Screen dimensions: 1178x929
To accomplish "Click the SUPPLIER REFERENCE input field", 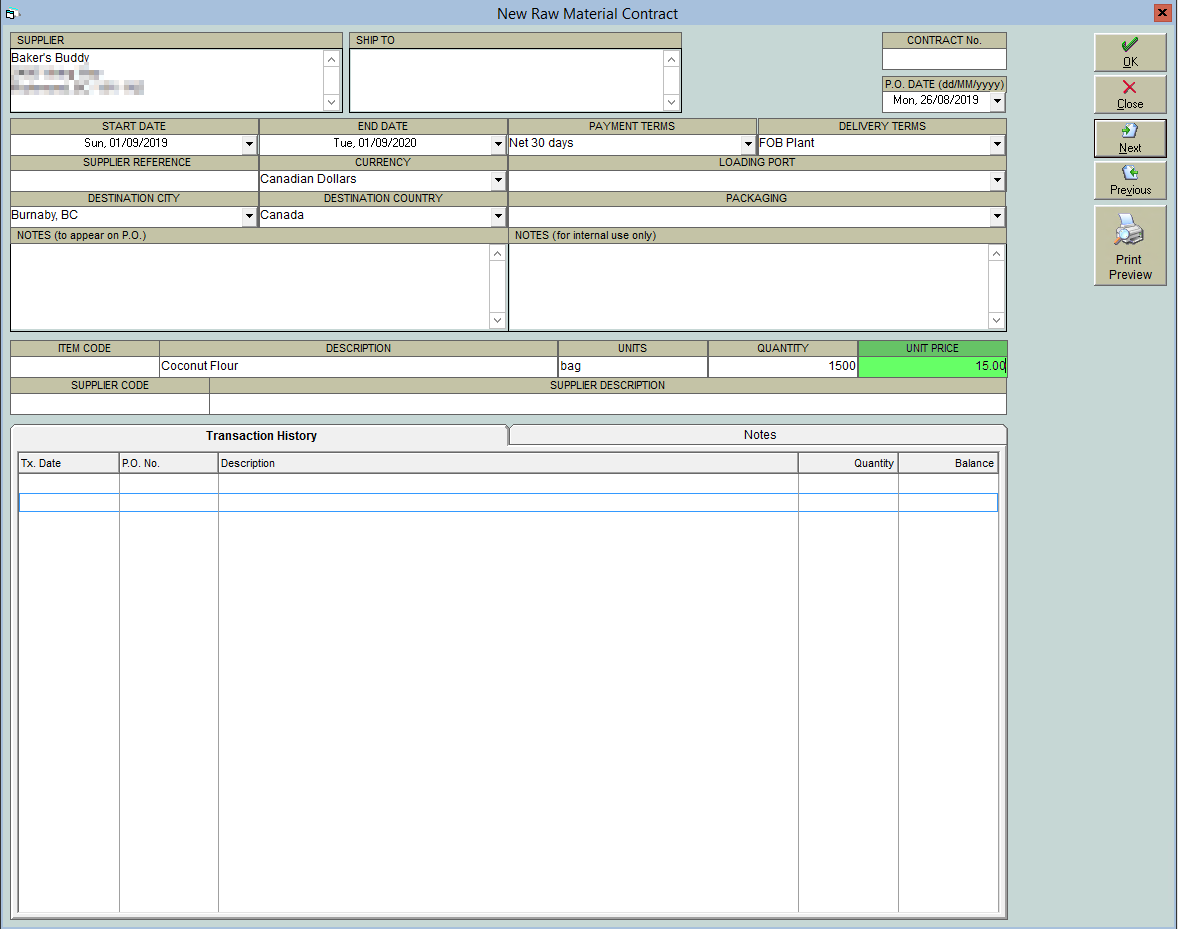I will coord(134,180).
